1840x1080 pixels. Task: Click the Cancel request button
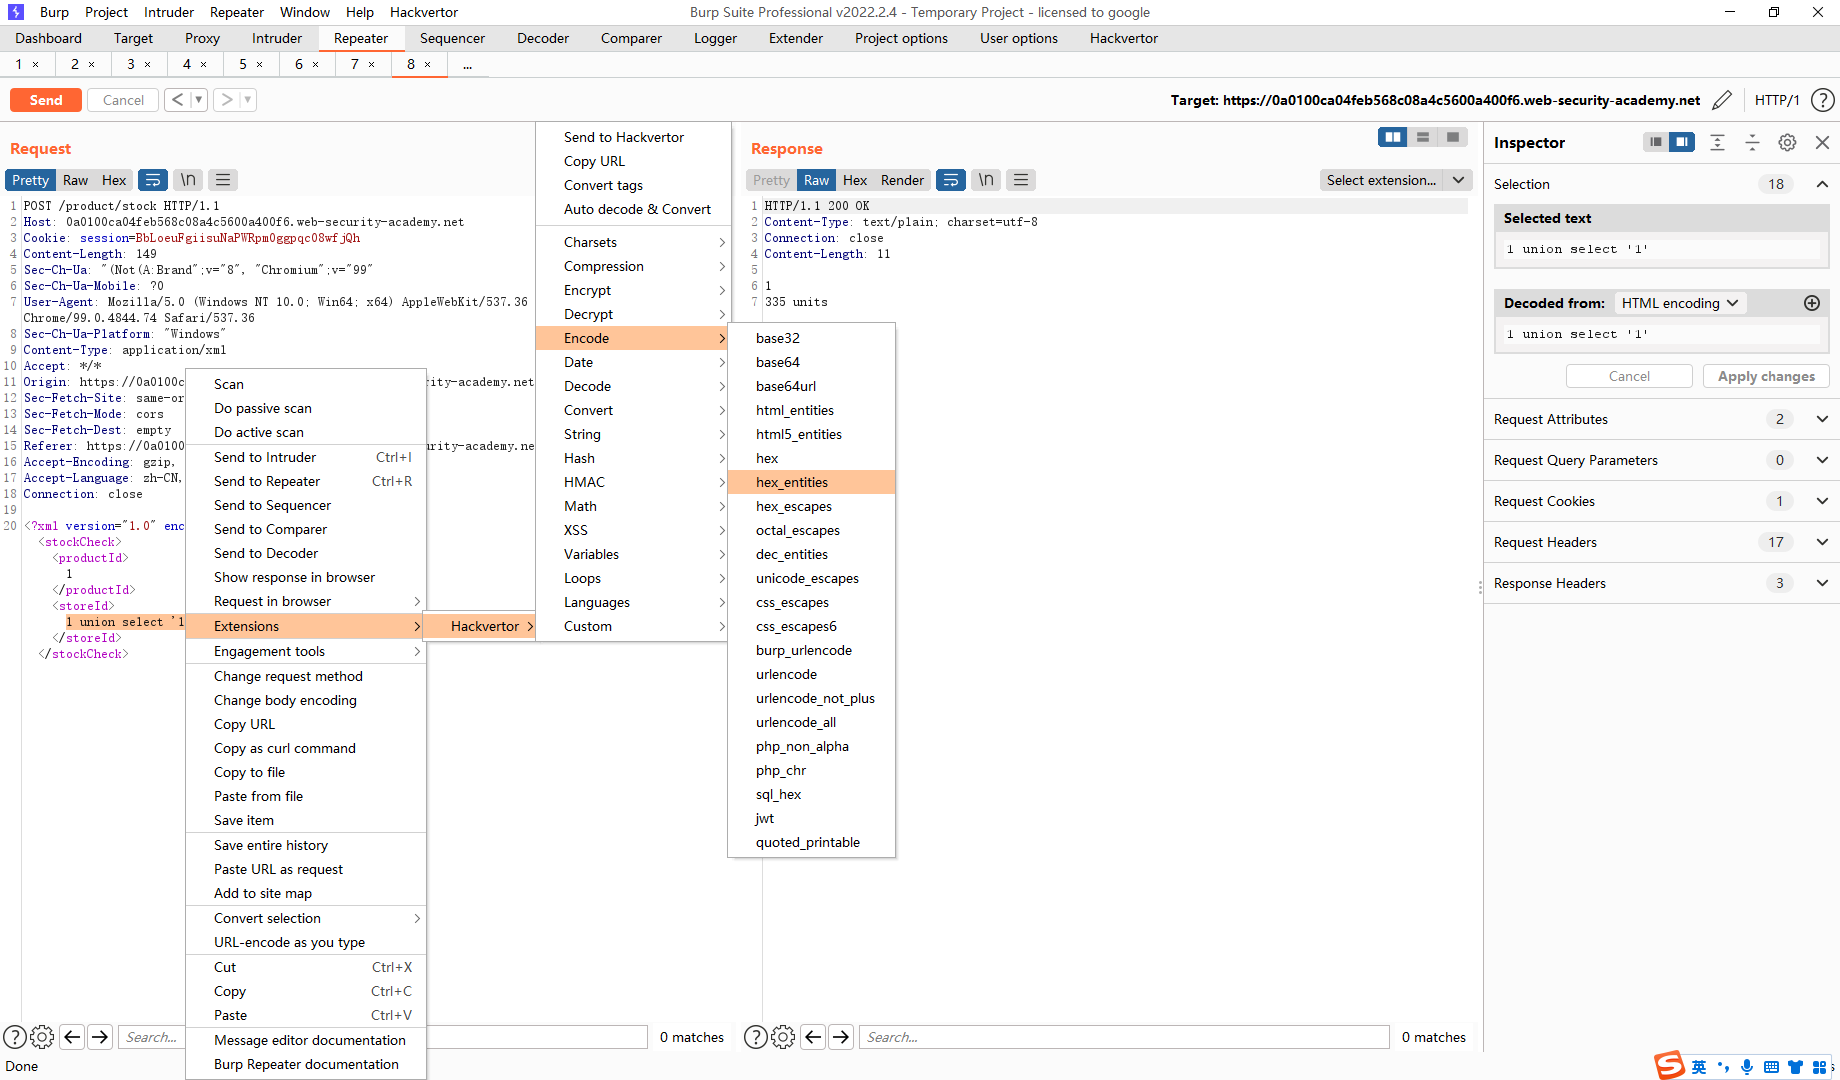pyautogui.click(x=123, y=100)
